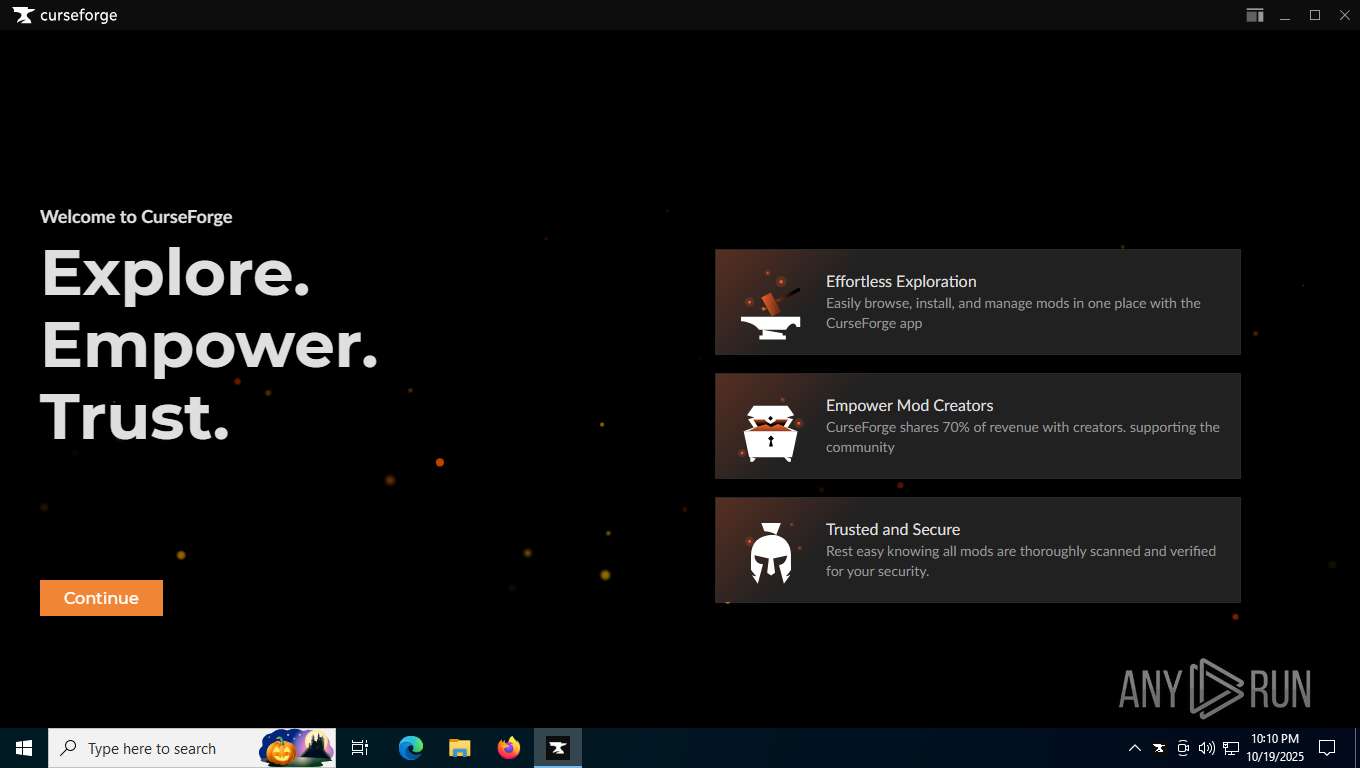Click the CurseForge taskbar icon
Screen dimensions: 1360x768
pyautogui.click(x=558, y=748)
